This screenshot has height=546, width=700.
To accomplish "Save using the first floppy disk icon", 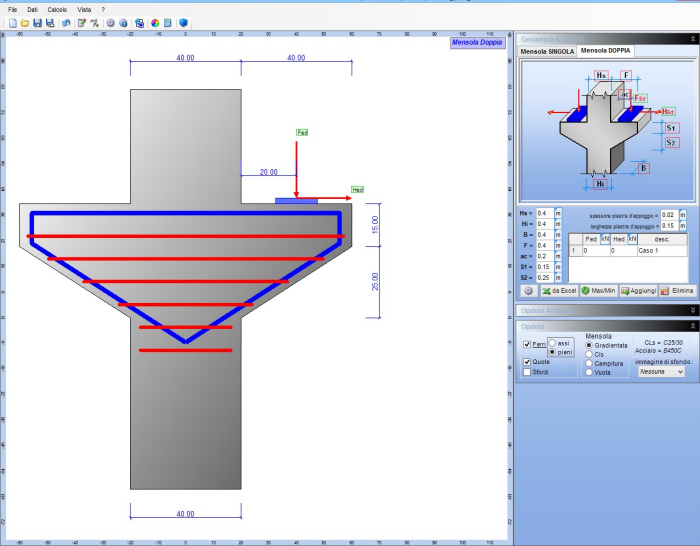I will (x=38, y=23).
